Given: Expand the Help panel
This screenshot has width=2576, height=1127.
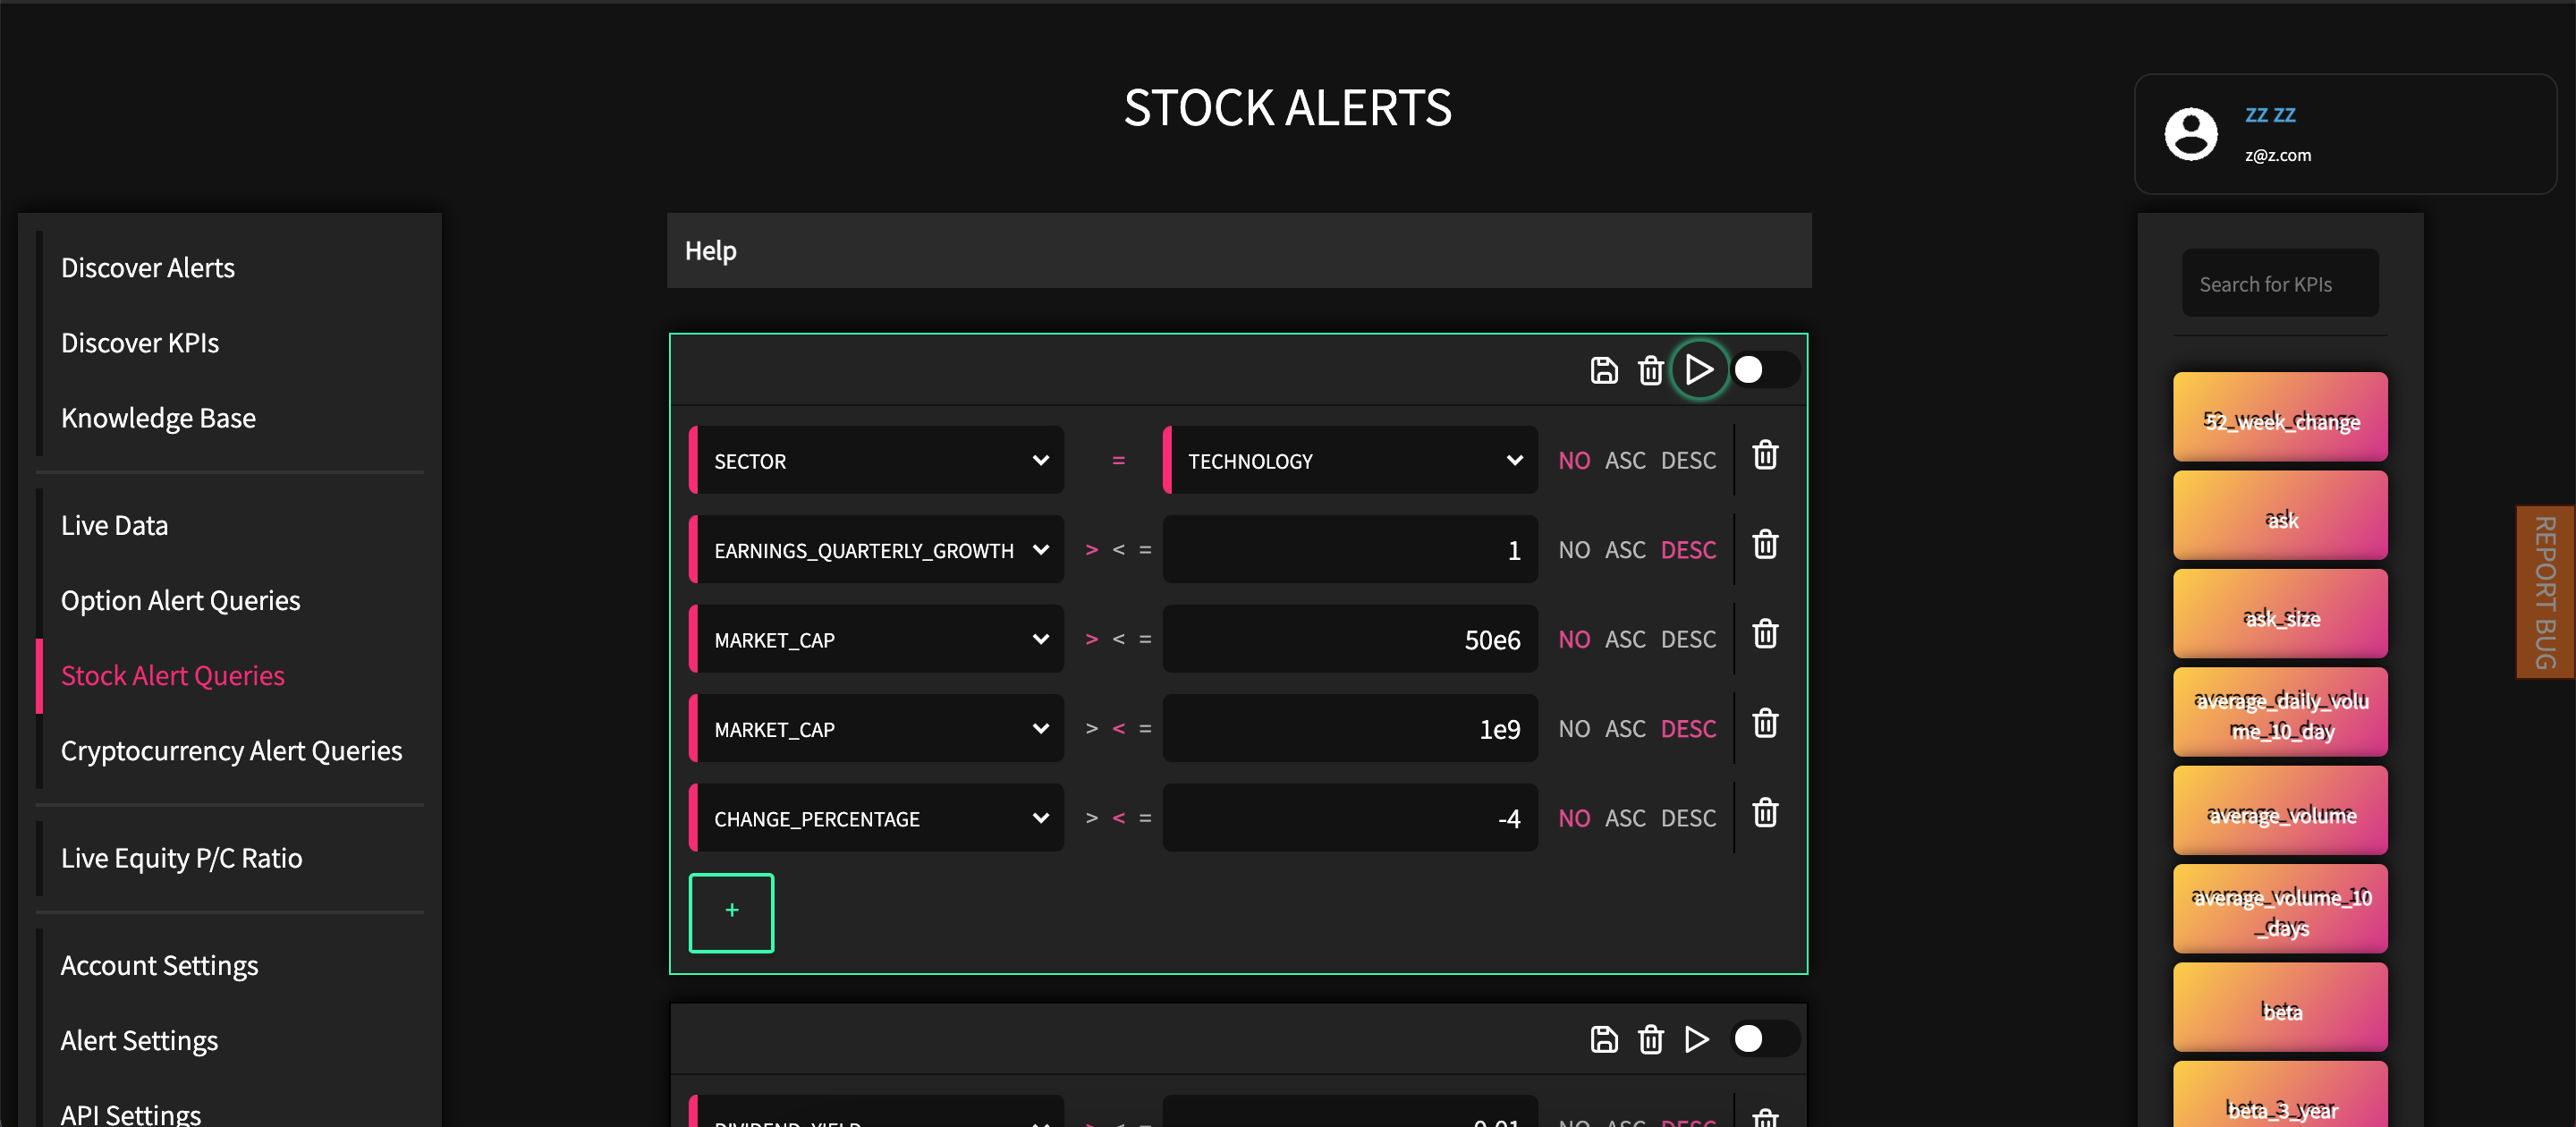Looking at the screenshot, I should (x=1239, y=250).
